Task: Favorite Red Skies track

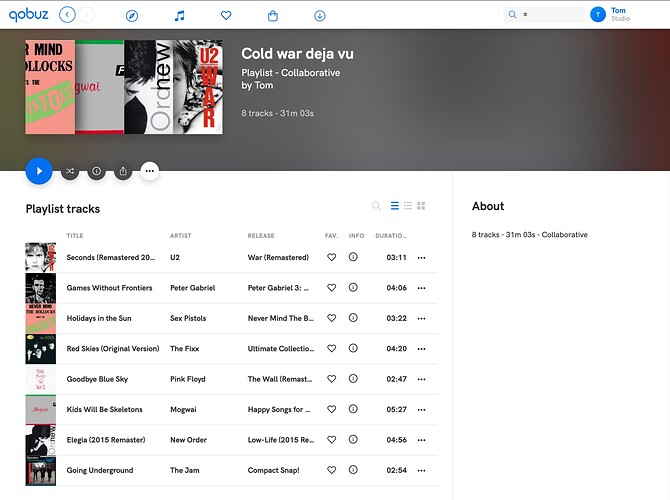Action: [x=332, y=348]
